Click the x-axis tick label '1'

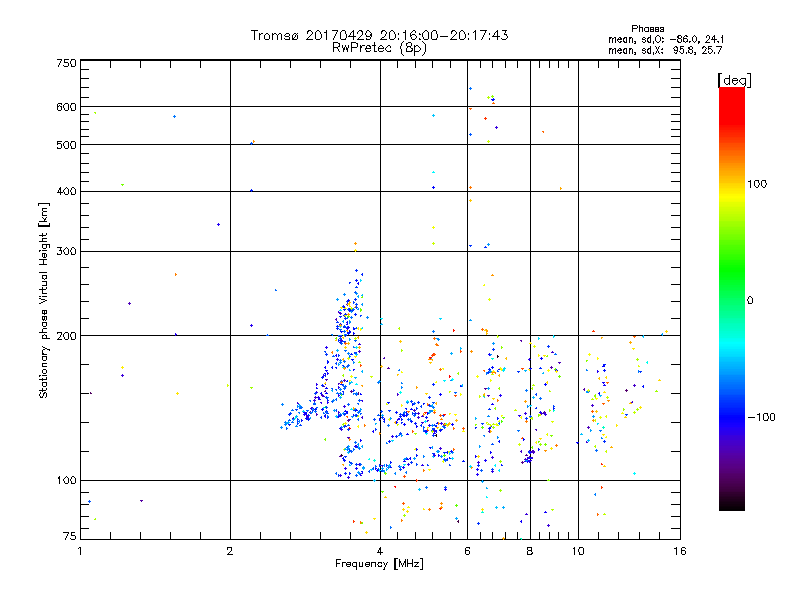point(80,551)
